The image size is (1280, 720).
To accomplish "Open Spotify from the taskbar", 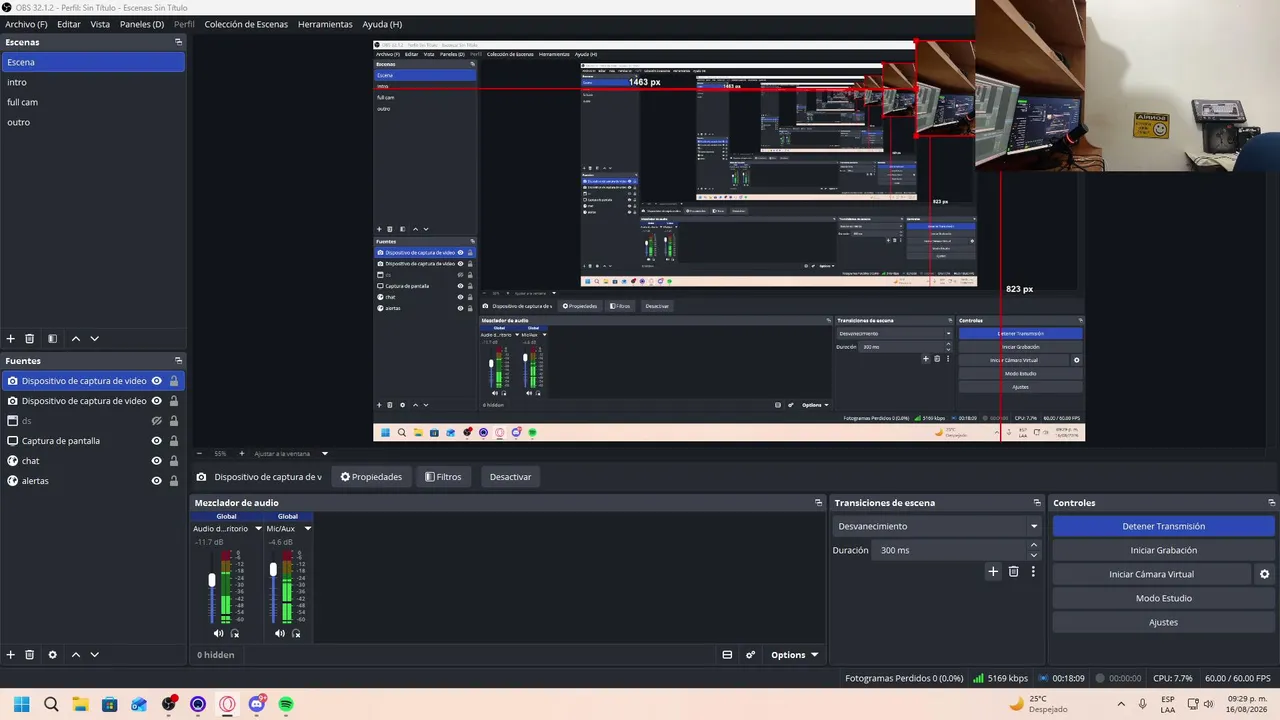I will pos(286,704).
